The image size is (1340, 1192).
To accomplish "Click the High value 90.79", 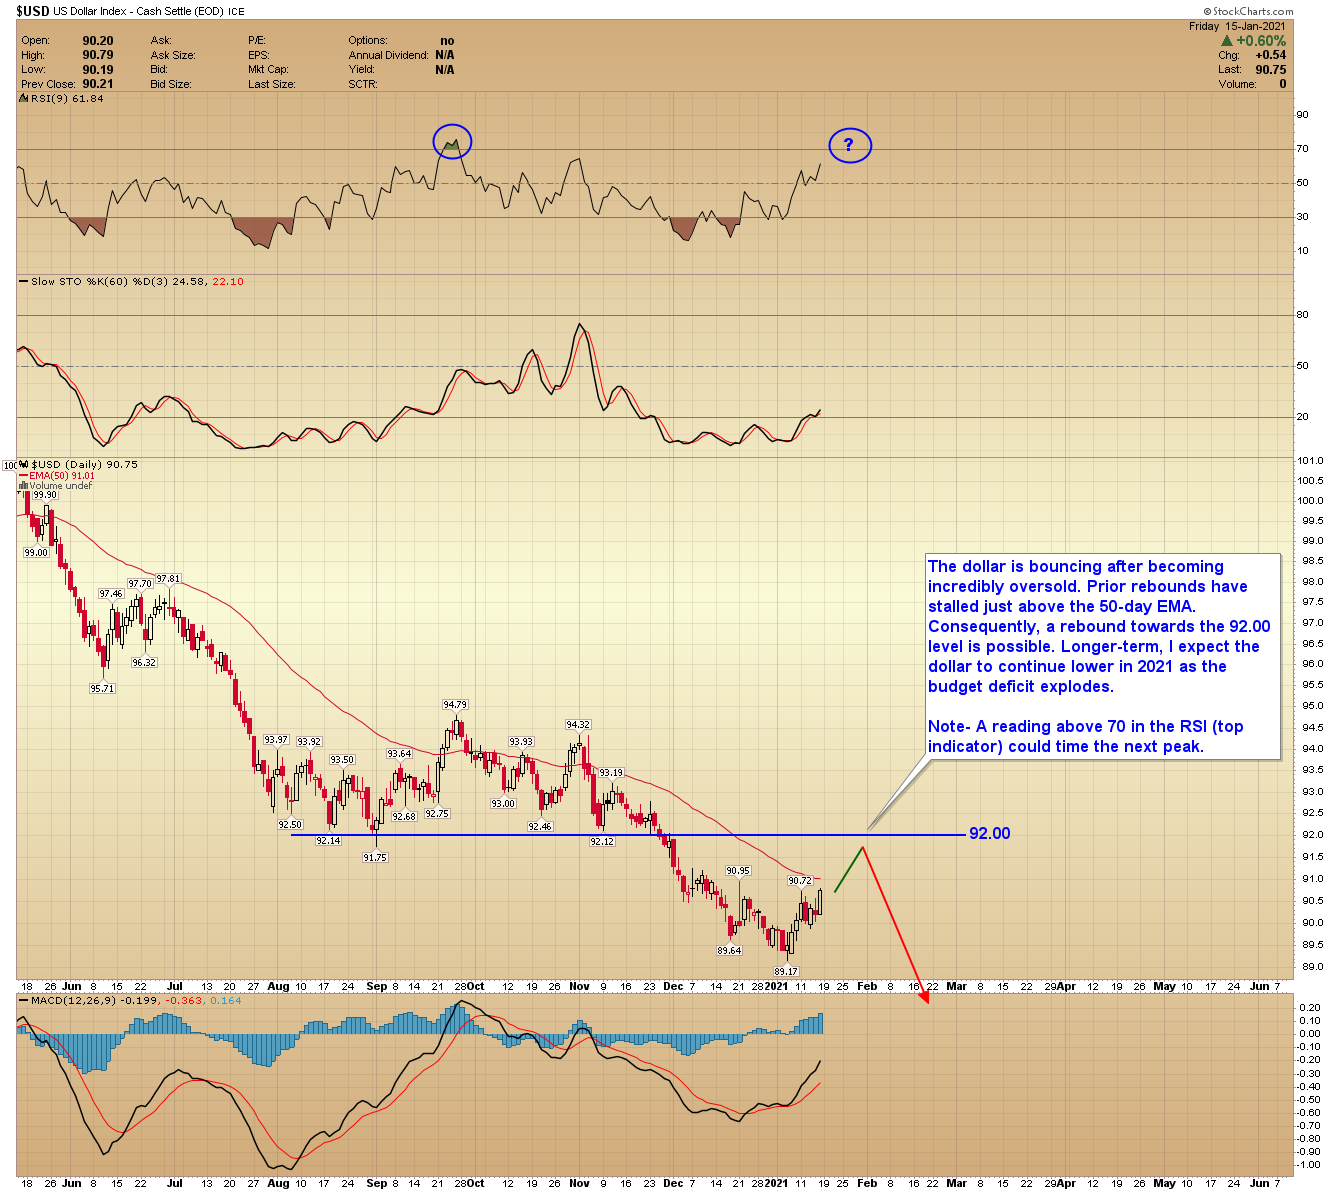I will (97, 55).
